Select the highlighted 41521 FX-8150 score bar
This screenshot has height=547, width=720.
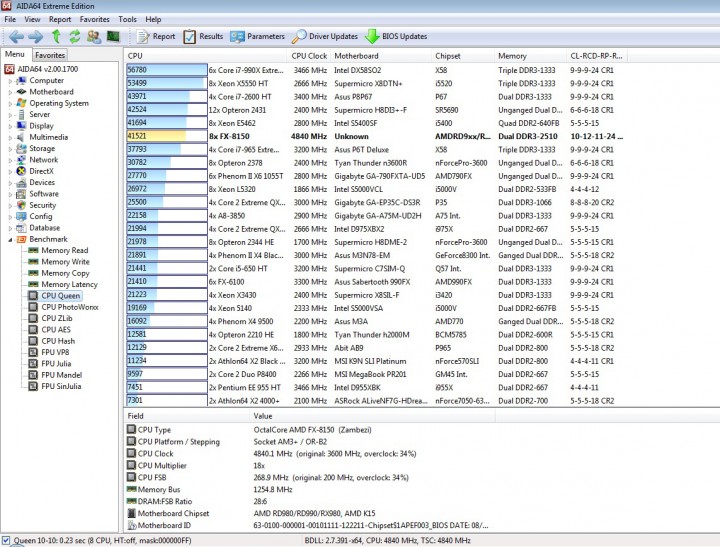click(167, 136)
